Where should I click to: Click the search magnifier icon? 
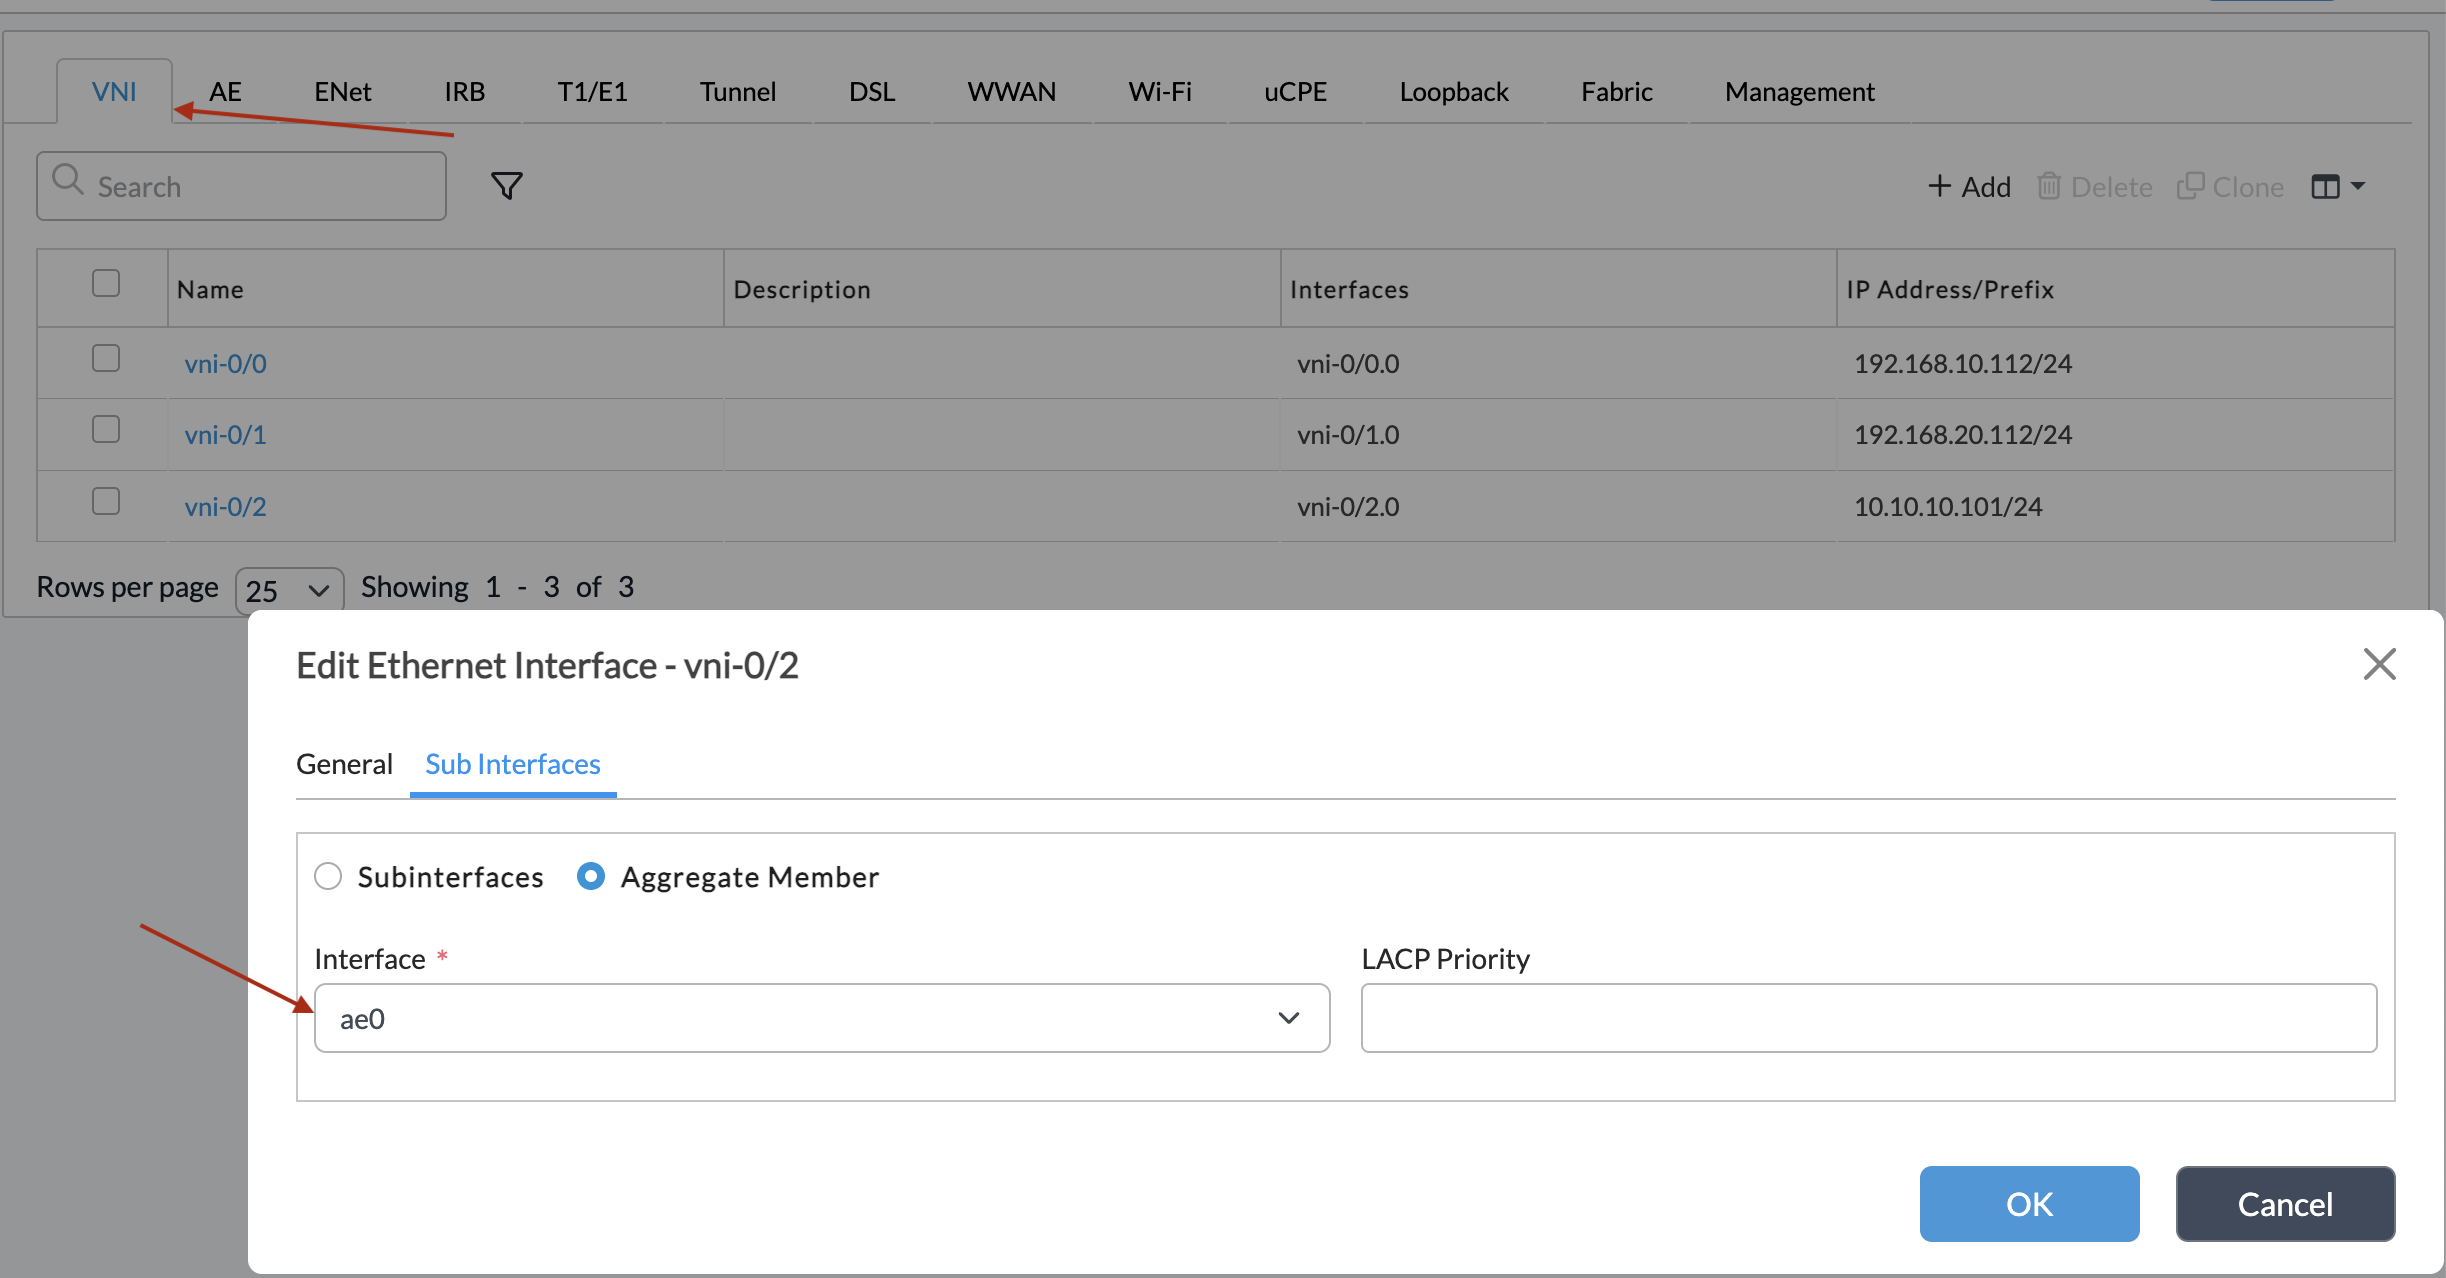pyautogui.click(x=67, y=180)
